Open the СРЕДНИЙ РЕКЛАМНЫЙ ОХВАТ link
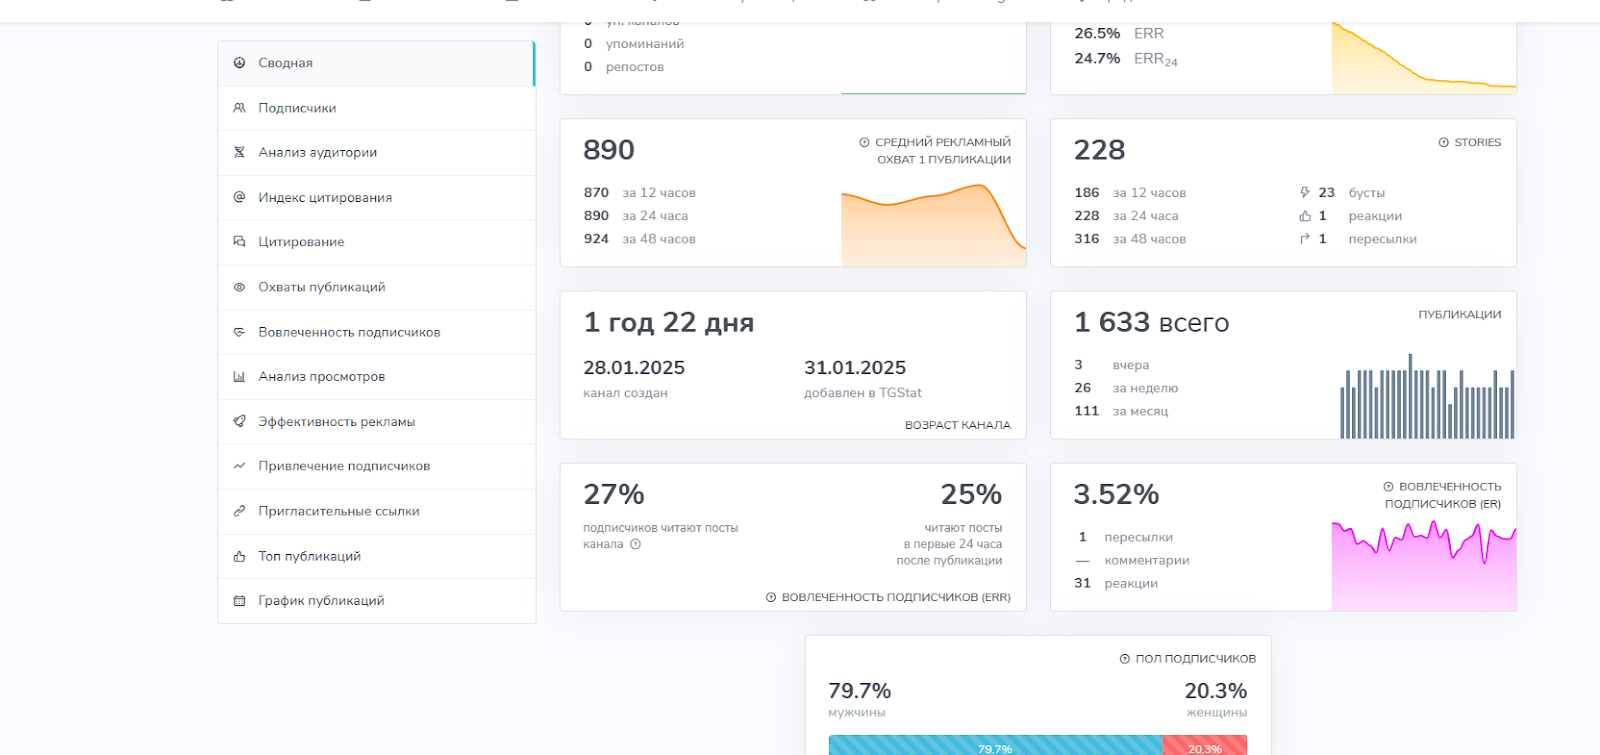1600x755 pixels. tap(935, 151)
